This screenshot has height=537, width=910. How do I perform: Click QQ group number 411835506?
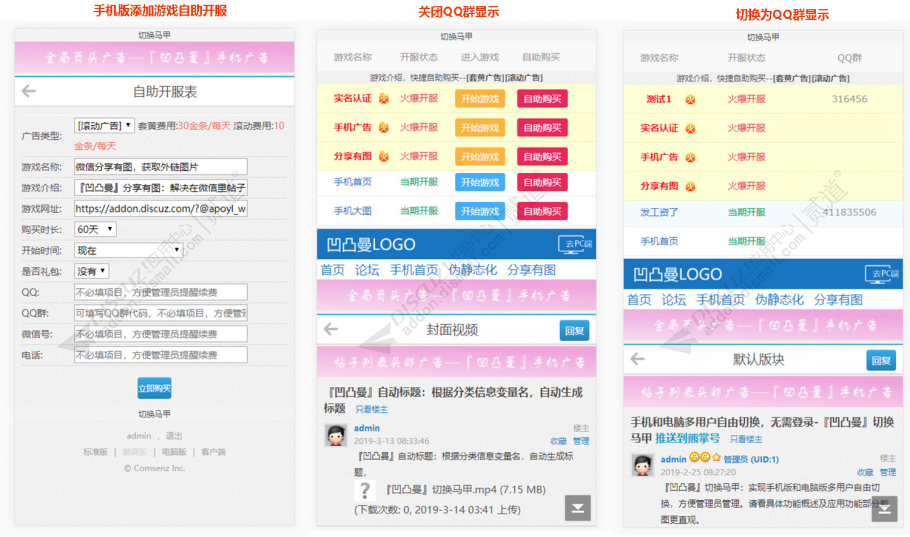coord(849,212)
